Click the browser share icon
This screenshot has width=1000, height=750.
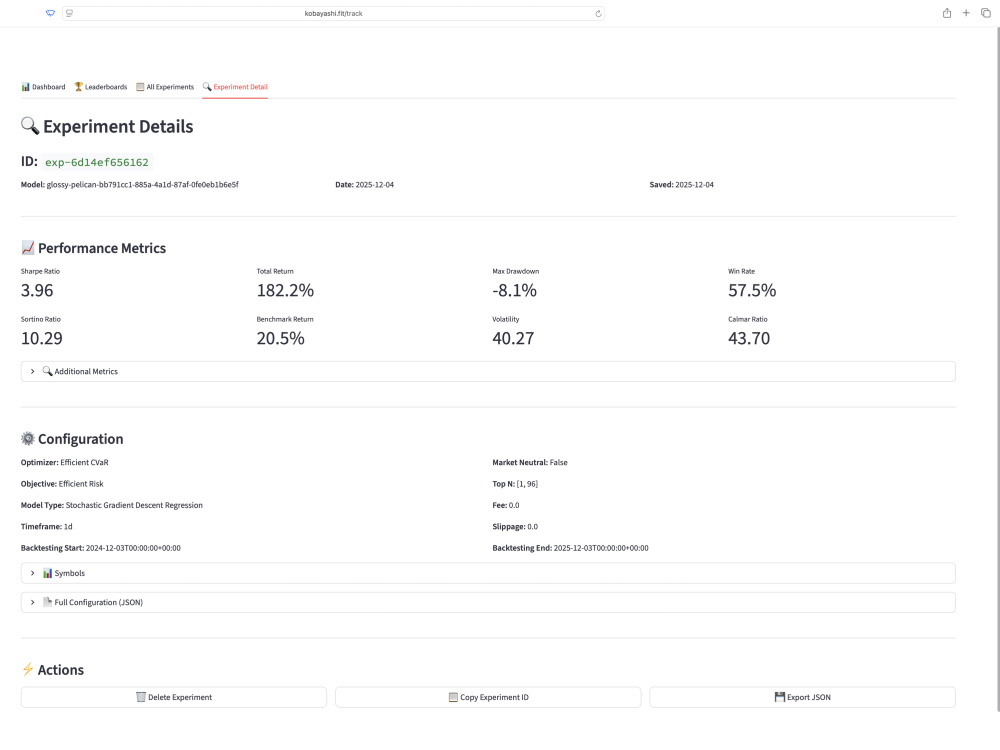tap(947, 13)
